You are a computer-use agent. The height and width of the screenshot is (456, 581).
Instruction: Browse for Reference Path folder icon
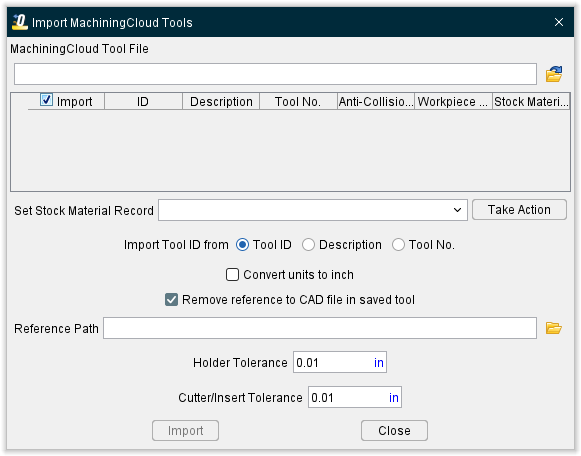coord(554,328)
